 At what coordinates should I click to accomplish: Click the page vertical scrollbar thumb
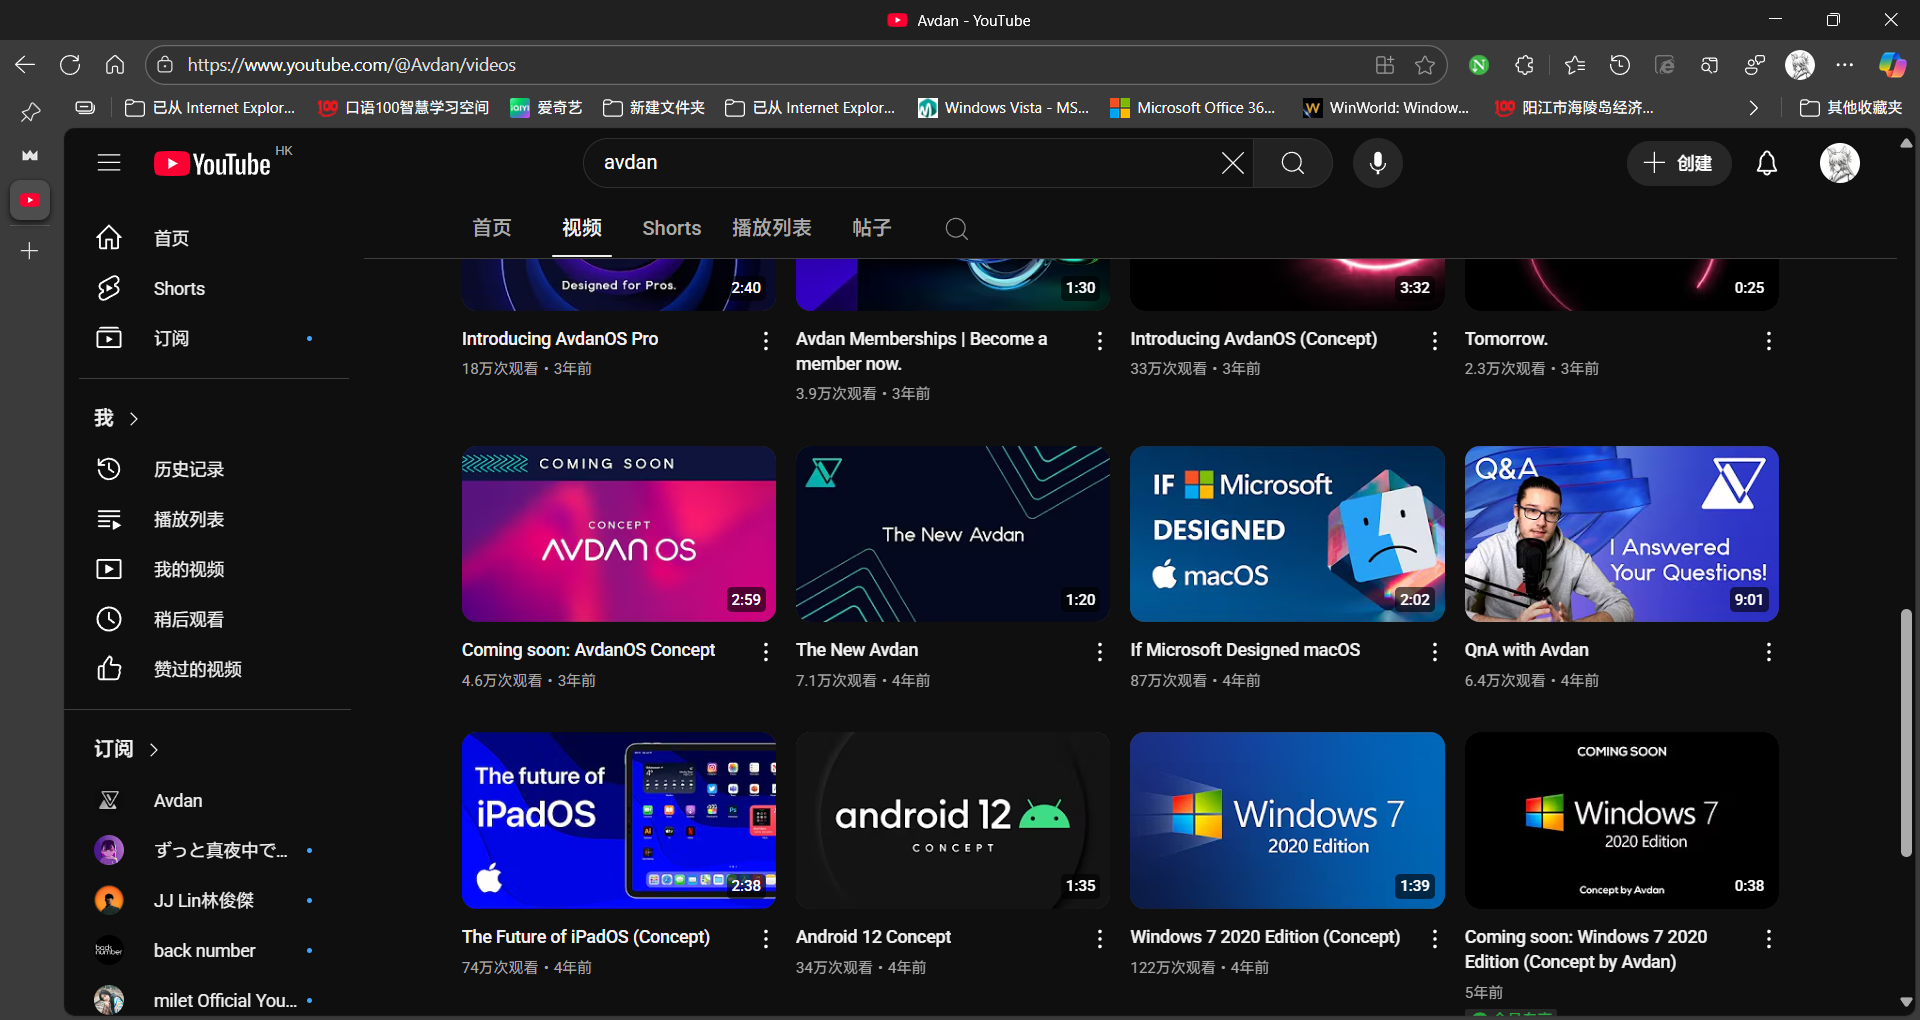pos(1906,732)
